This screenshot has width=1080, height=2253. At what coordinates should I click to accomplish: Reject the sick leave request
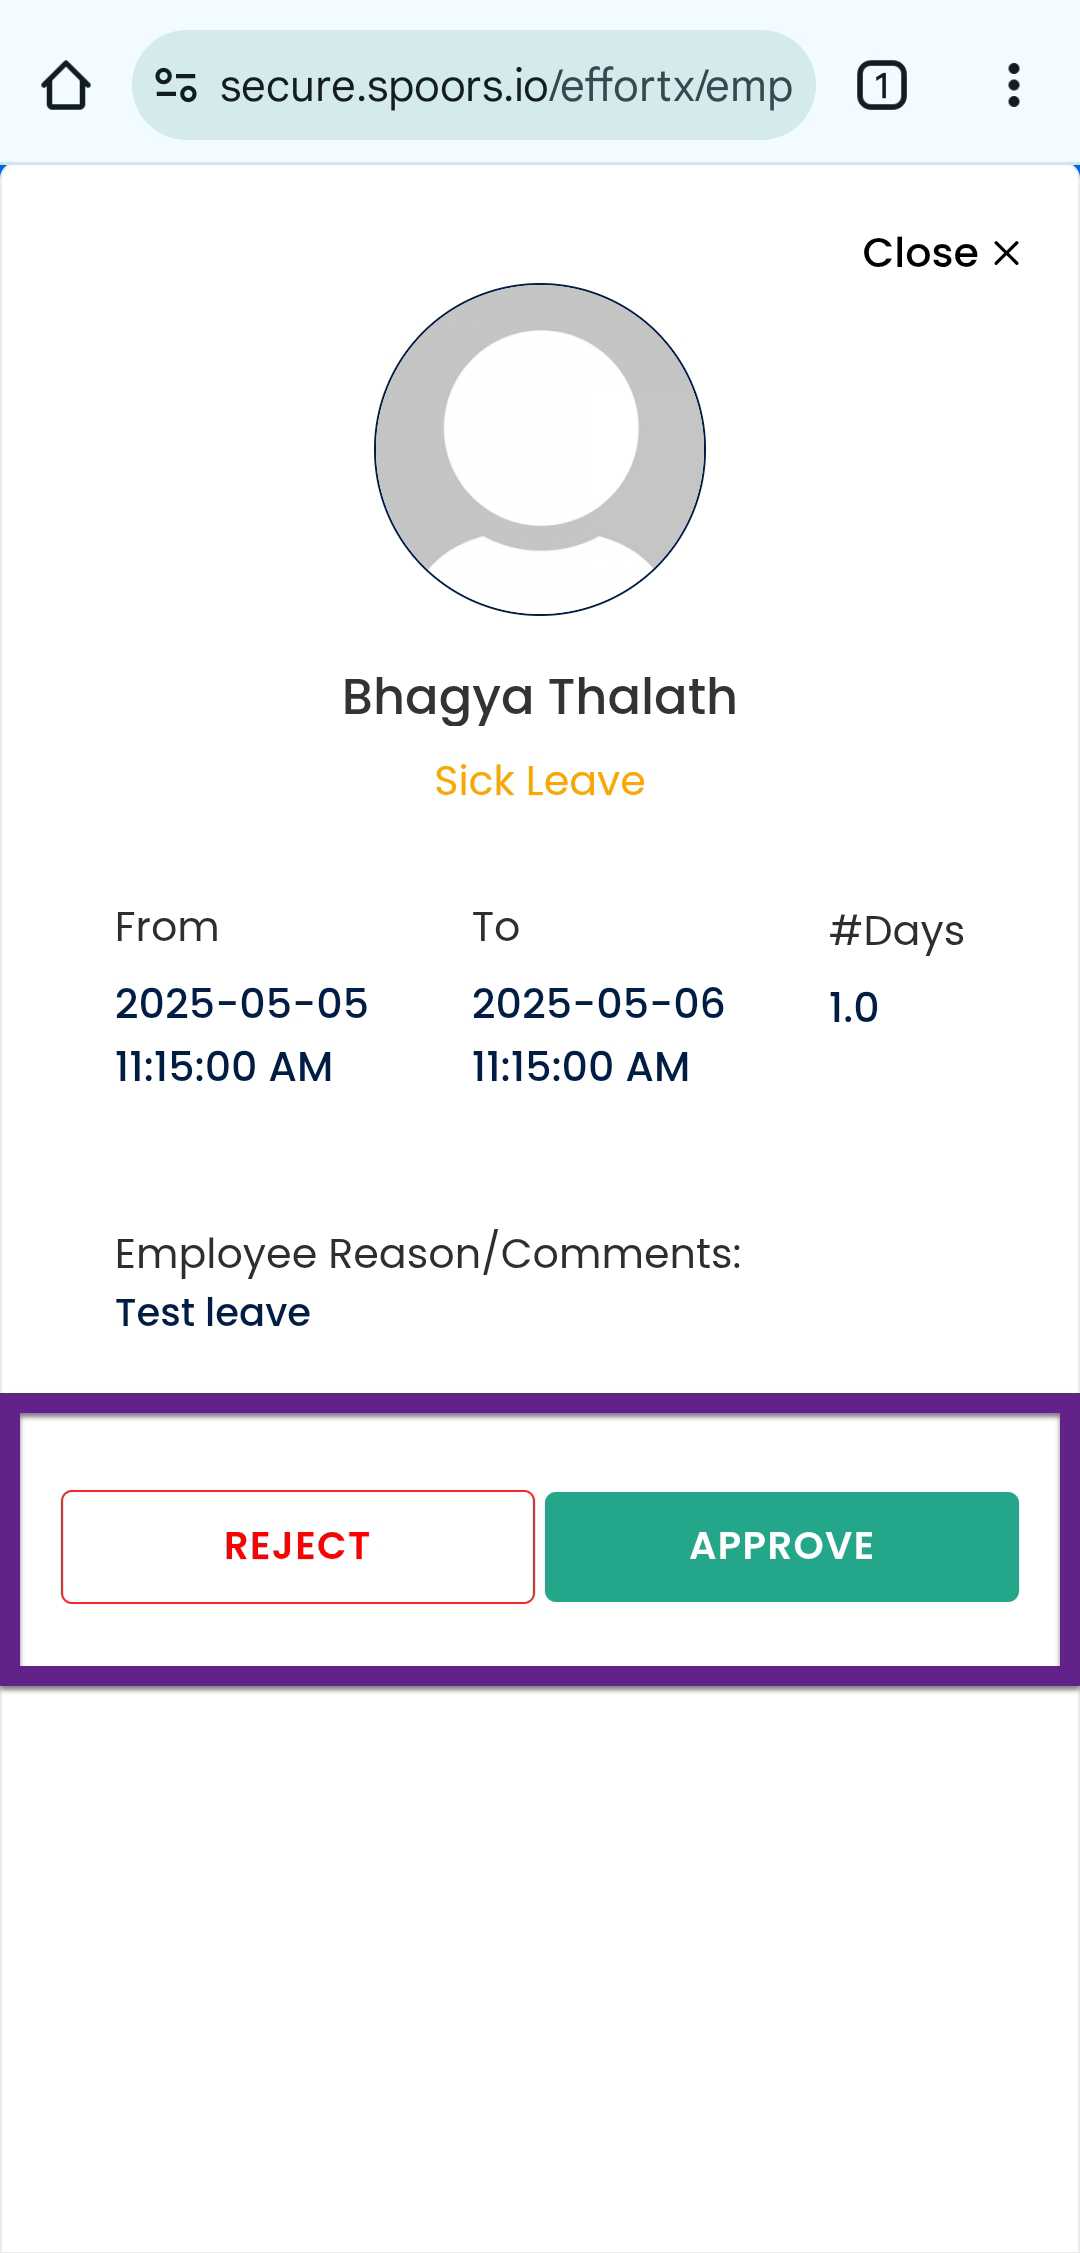(298, 1546)
